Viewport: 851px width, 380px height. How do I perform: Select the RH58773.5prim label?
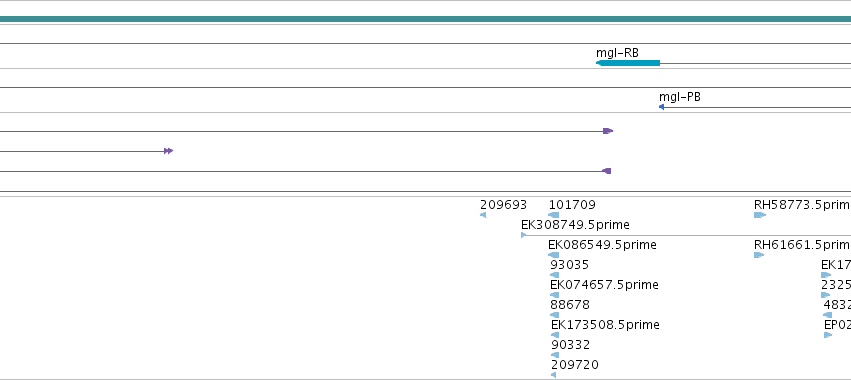(x=802, y=205)
